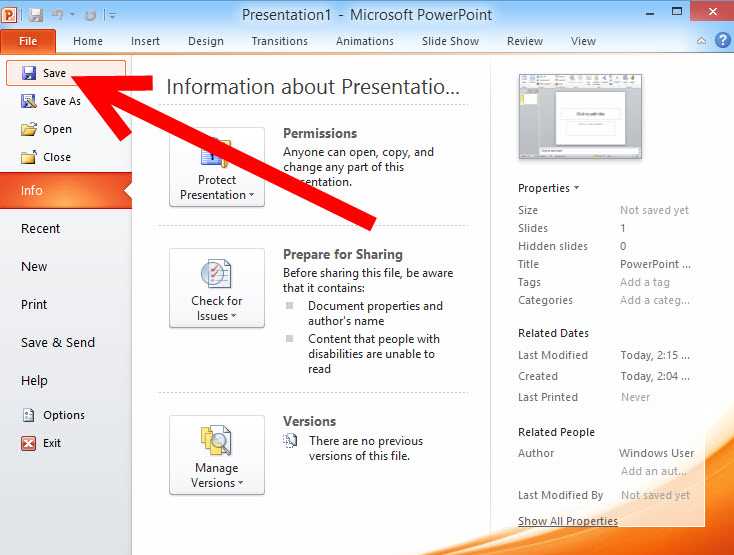Click the Show All Properties link
Viewport: 734px width, 555px height.
[568, 521]
